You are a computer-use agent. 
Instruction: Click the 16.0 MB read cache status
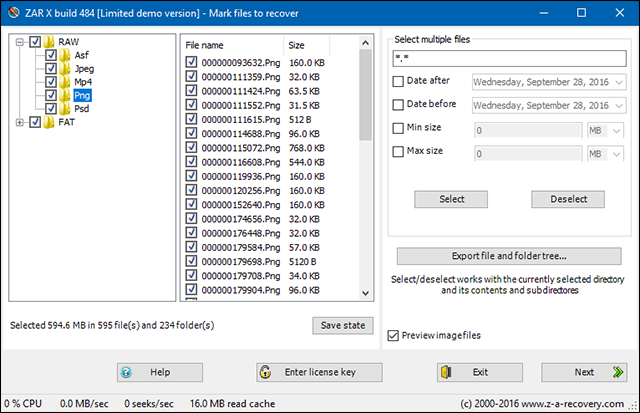click(x=232, y=404)
